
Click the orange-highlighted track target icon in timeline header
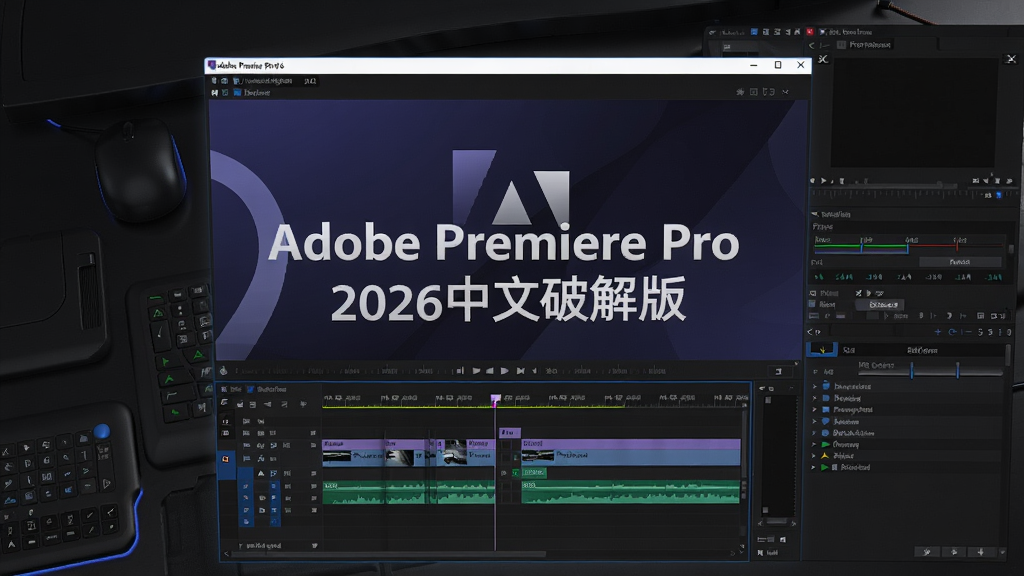pyautogui.click(x=225, y=459)
